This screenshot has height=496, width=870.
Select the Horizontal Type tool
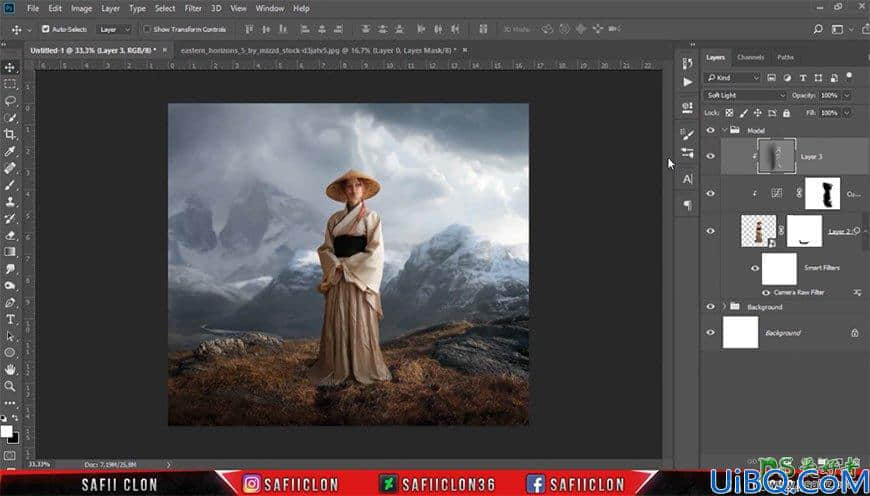[x=10, y=319]
